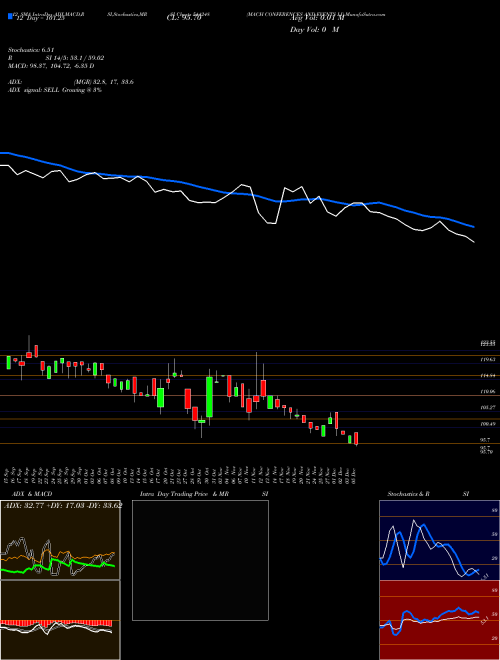Click the 100.49 price axis label
Viewport: 500px width, 660px height.
(x=488, y=424)
